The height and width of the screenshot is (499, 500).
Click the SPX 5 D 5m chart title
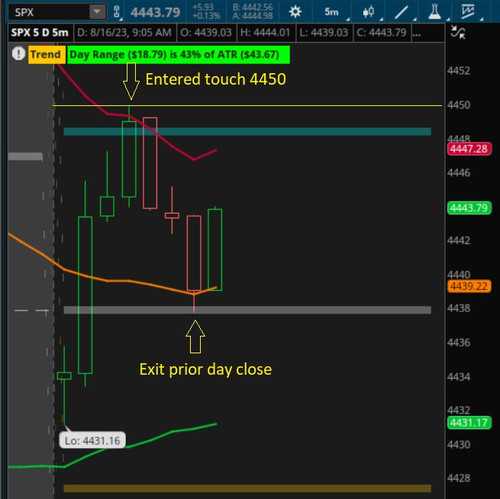(40, 33)
